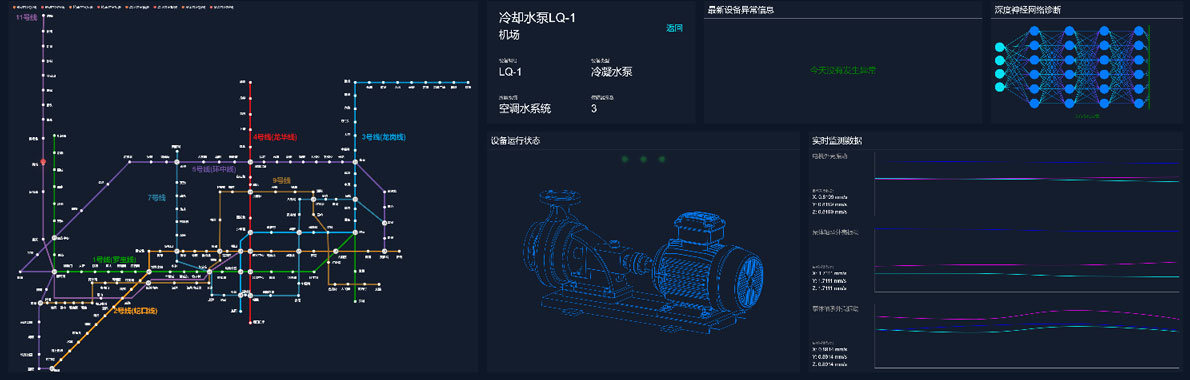Viewport: 1190px width, 380px height.
Task: Select the 9号线 line label
Action: 282,180
